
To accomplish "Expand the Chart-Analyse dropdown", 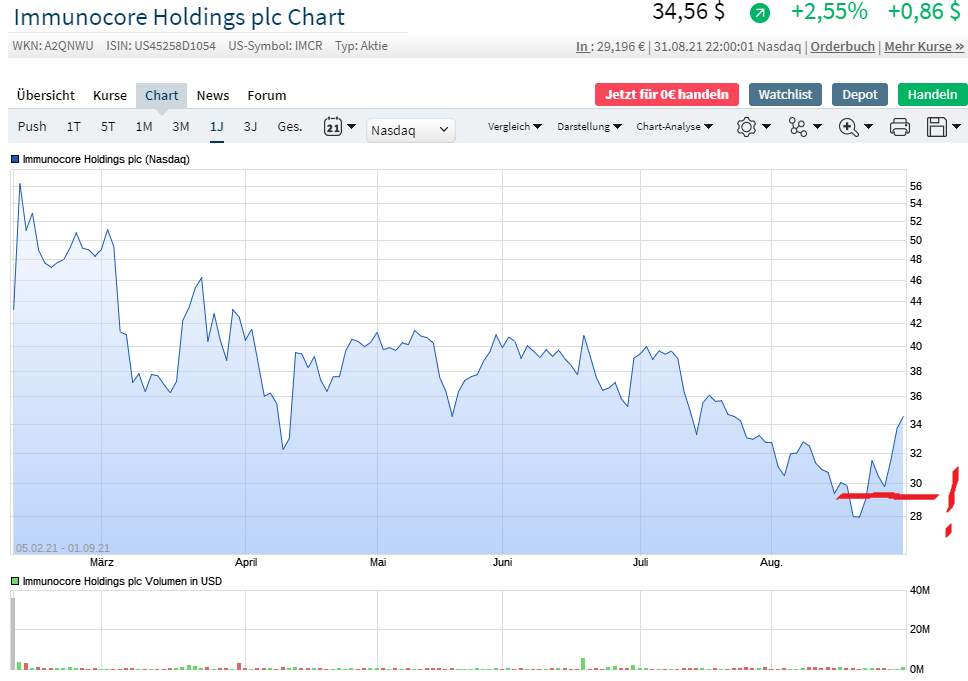I will coord(674,127).
